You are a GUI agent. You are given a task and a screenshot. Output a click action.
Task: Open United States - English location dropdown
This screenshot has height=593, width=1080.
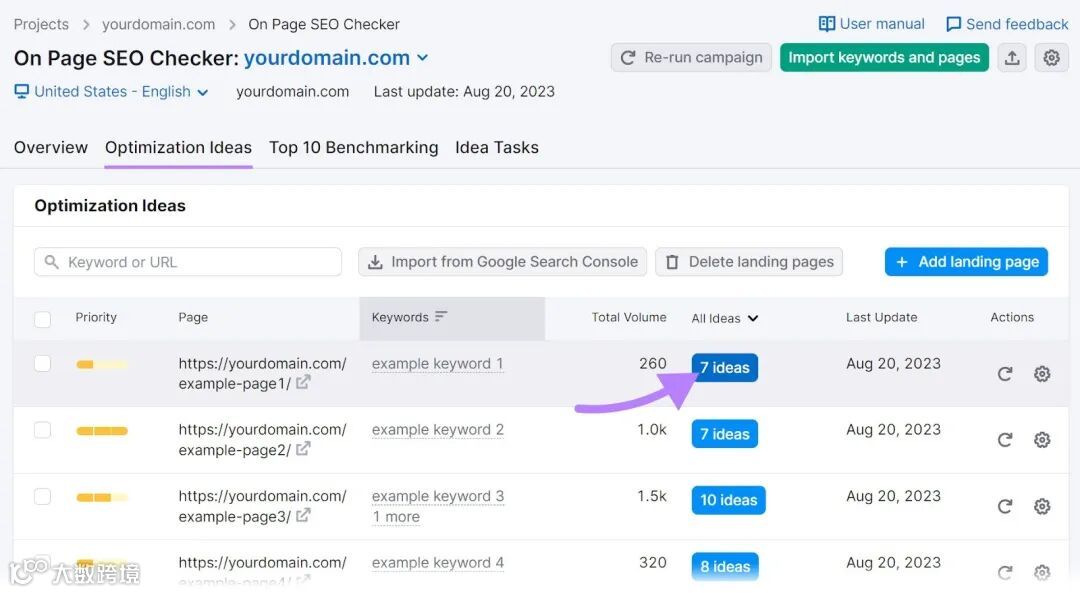(111, 92)
